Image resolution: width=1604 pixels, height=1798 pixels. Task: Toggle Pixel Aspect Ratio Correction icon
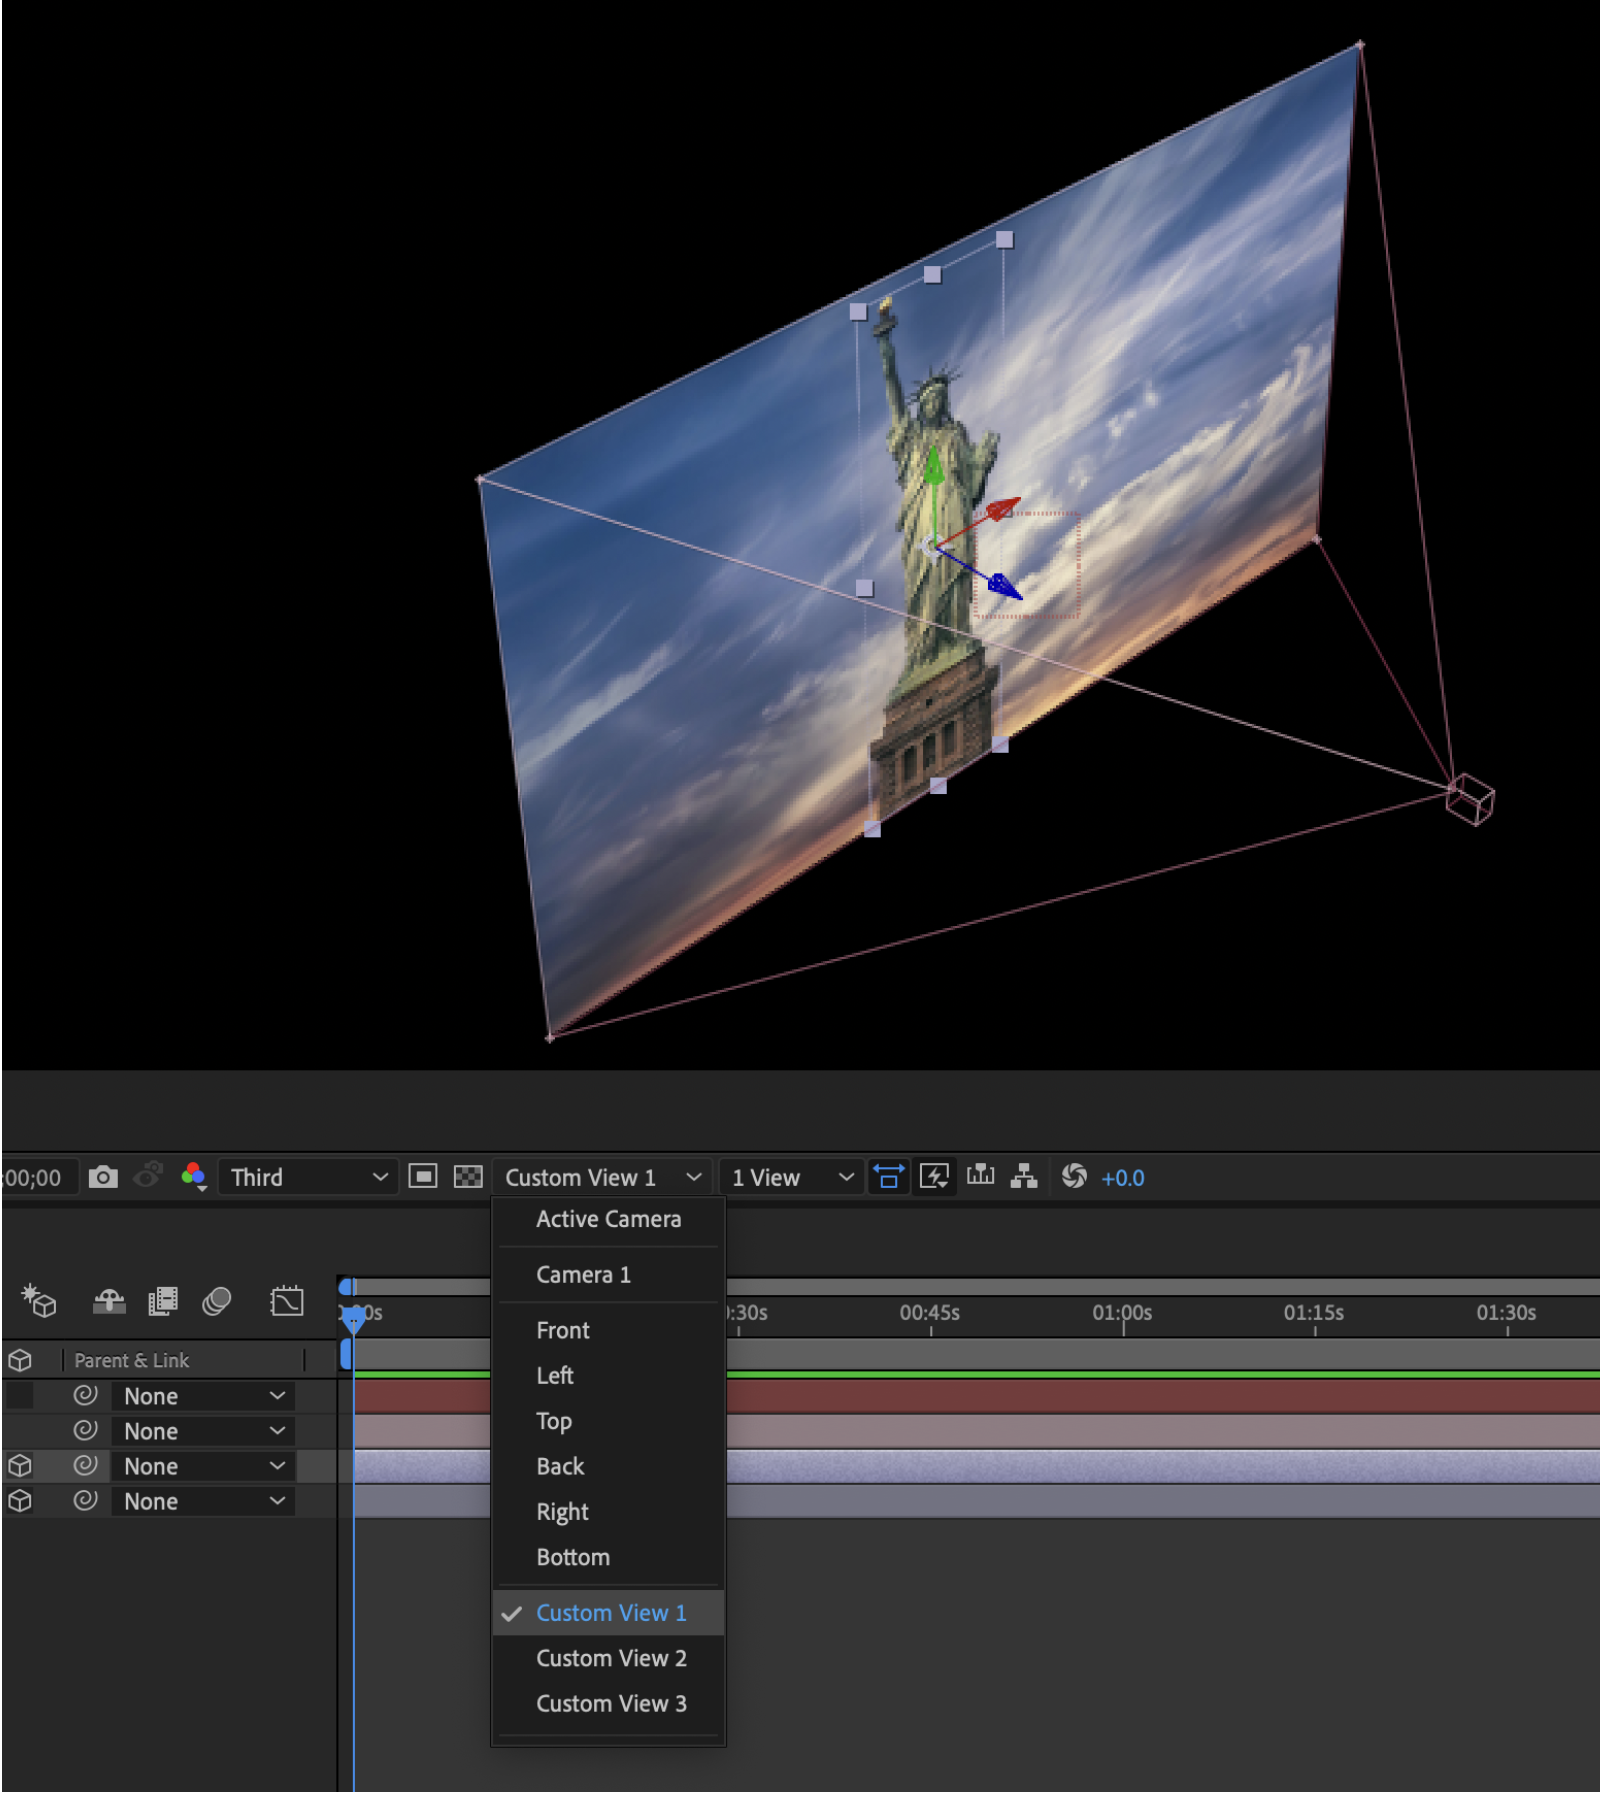tap(888, 1177)
